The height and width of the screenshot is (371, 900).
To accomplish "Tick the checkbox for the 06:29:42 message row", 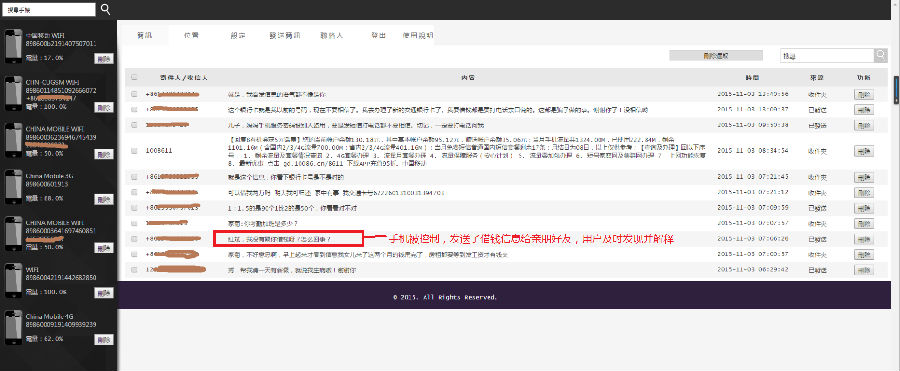I will tap(134, 269).
